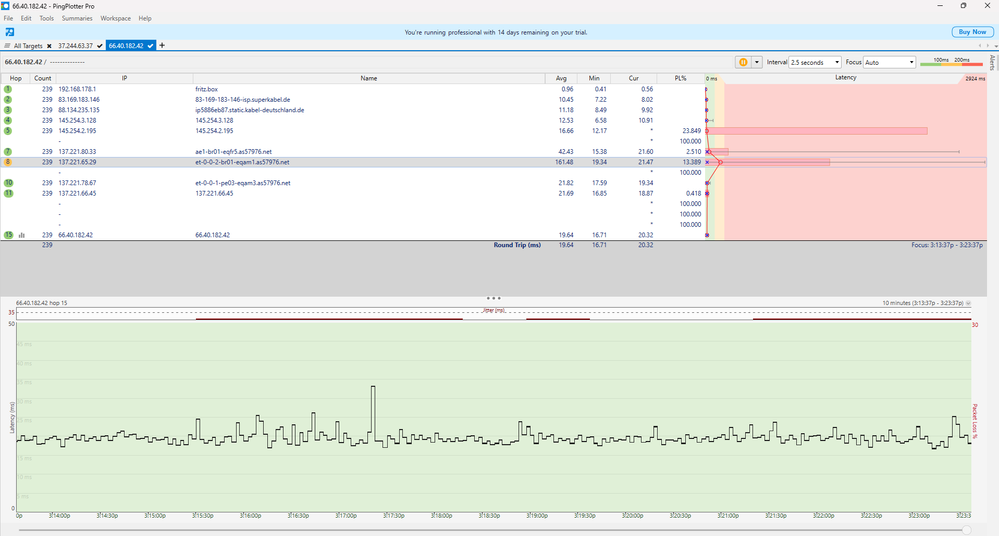The height and width of the screenshot is (536, 999).
Task: Close the All Targets tab with X
Action: pos(48,46)
